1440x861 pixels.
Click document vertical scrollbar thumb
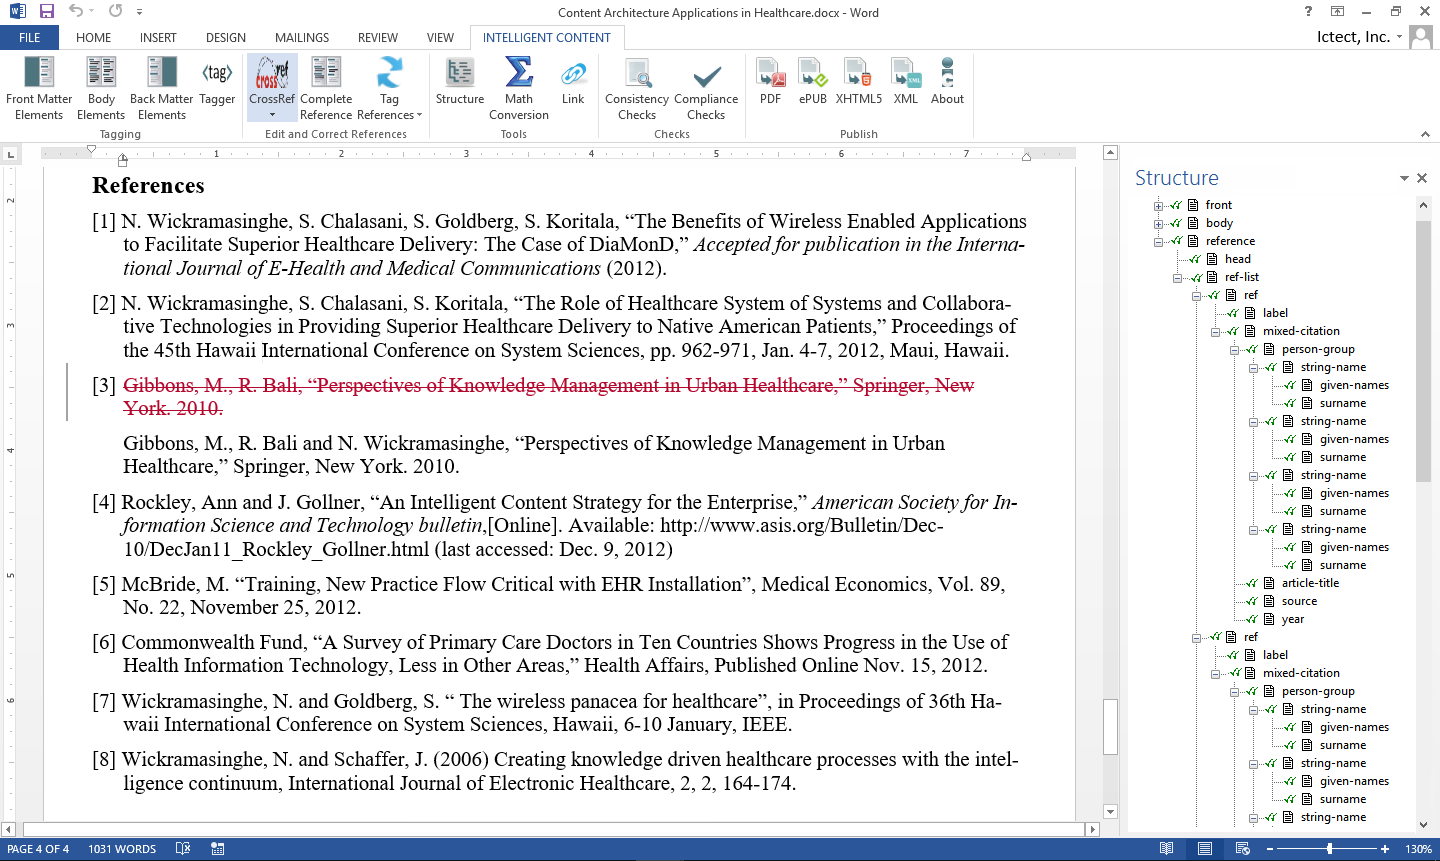tap(1110, 727)
